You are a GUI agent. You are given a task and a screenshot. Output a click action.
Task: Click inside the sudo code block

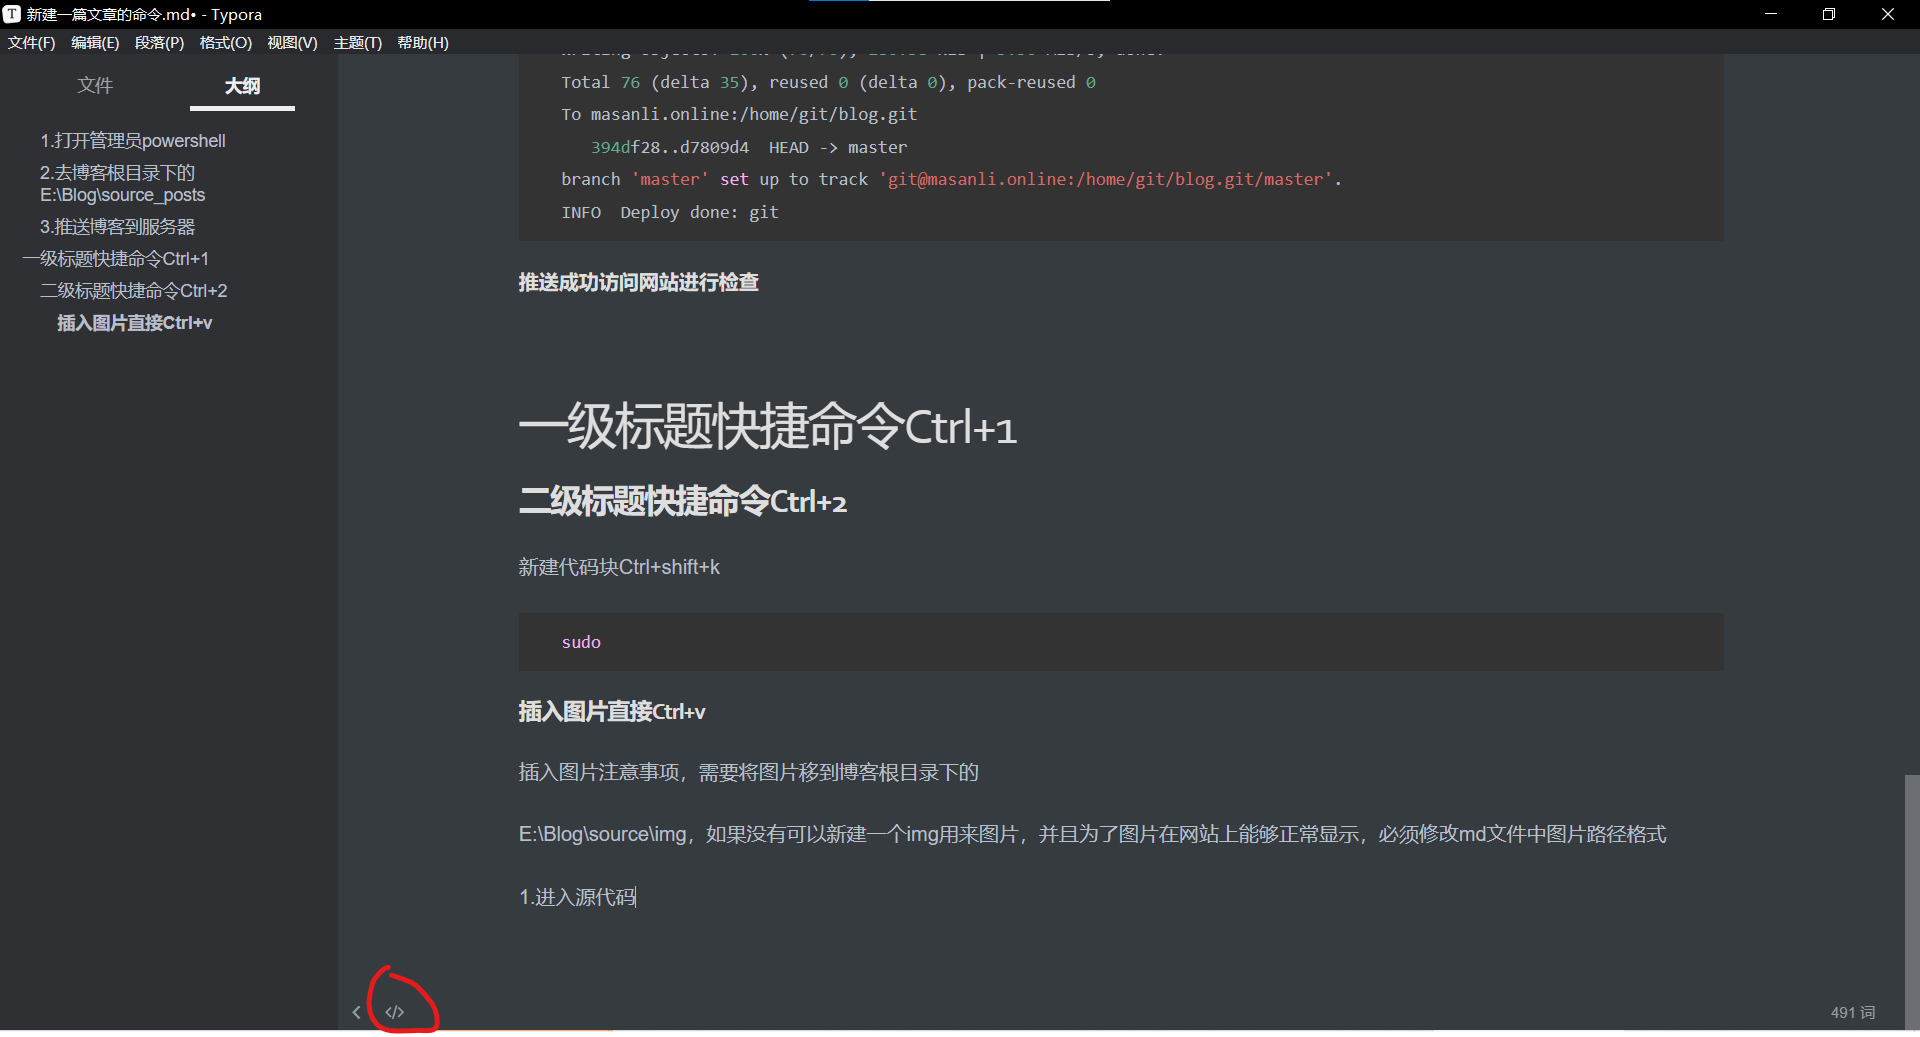(581, 642)
